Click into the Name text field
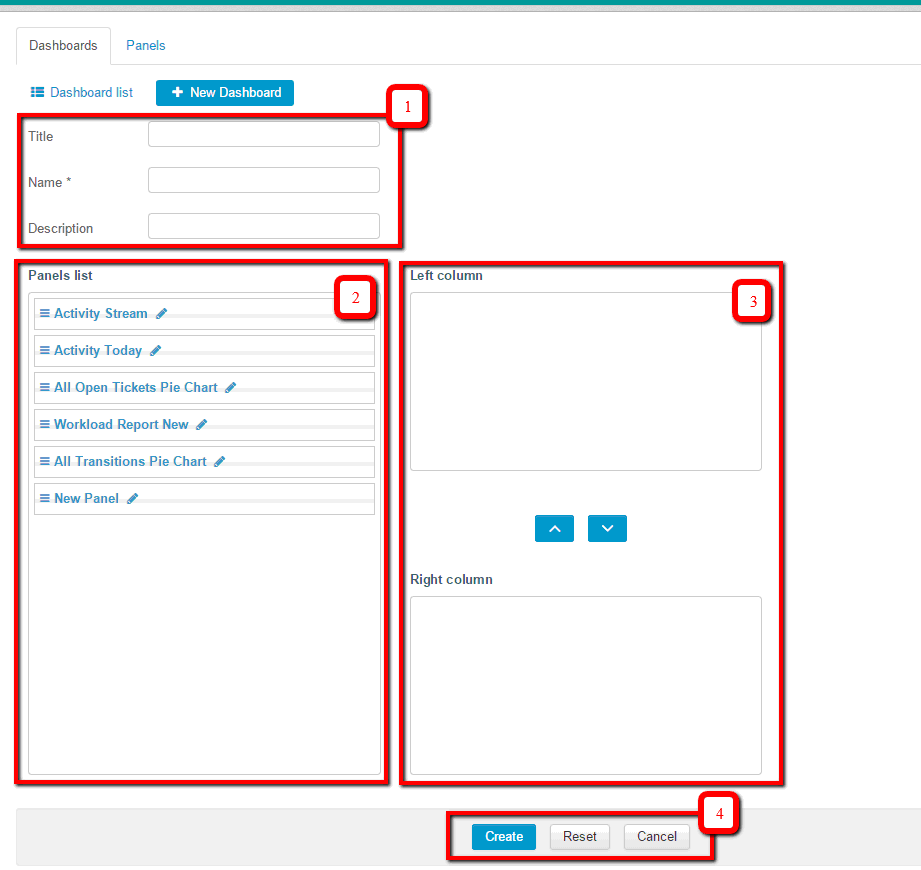Image resolution: width=921 pixels, height=870 pixels. 264,181
